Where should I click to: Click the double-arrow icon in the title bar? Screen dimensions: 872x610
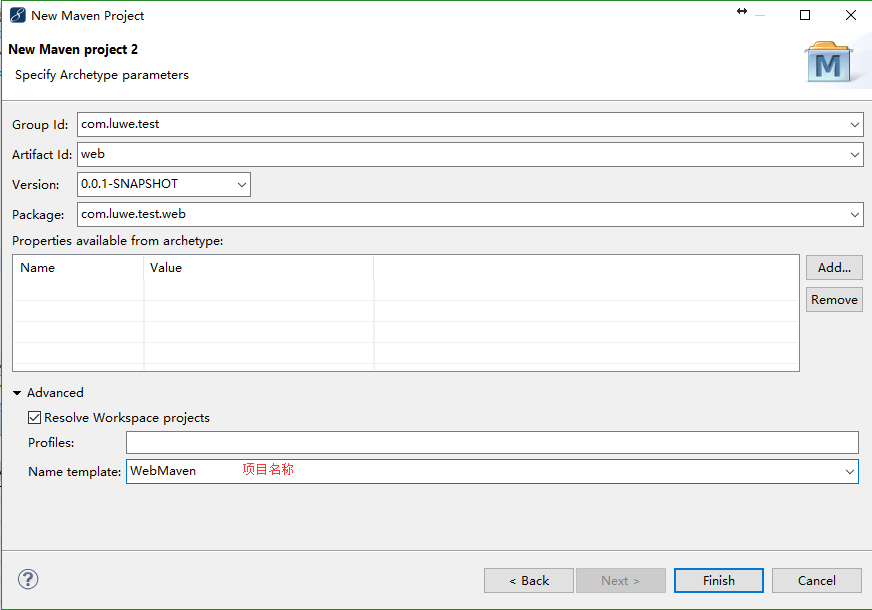[x=742, y=11]
